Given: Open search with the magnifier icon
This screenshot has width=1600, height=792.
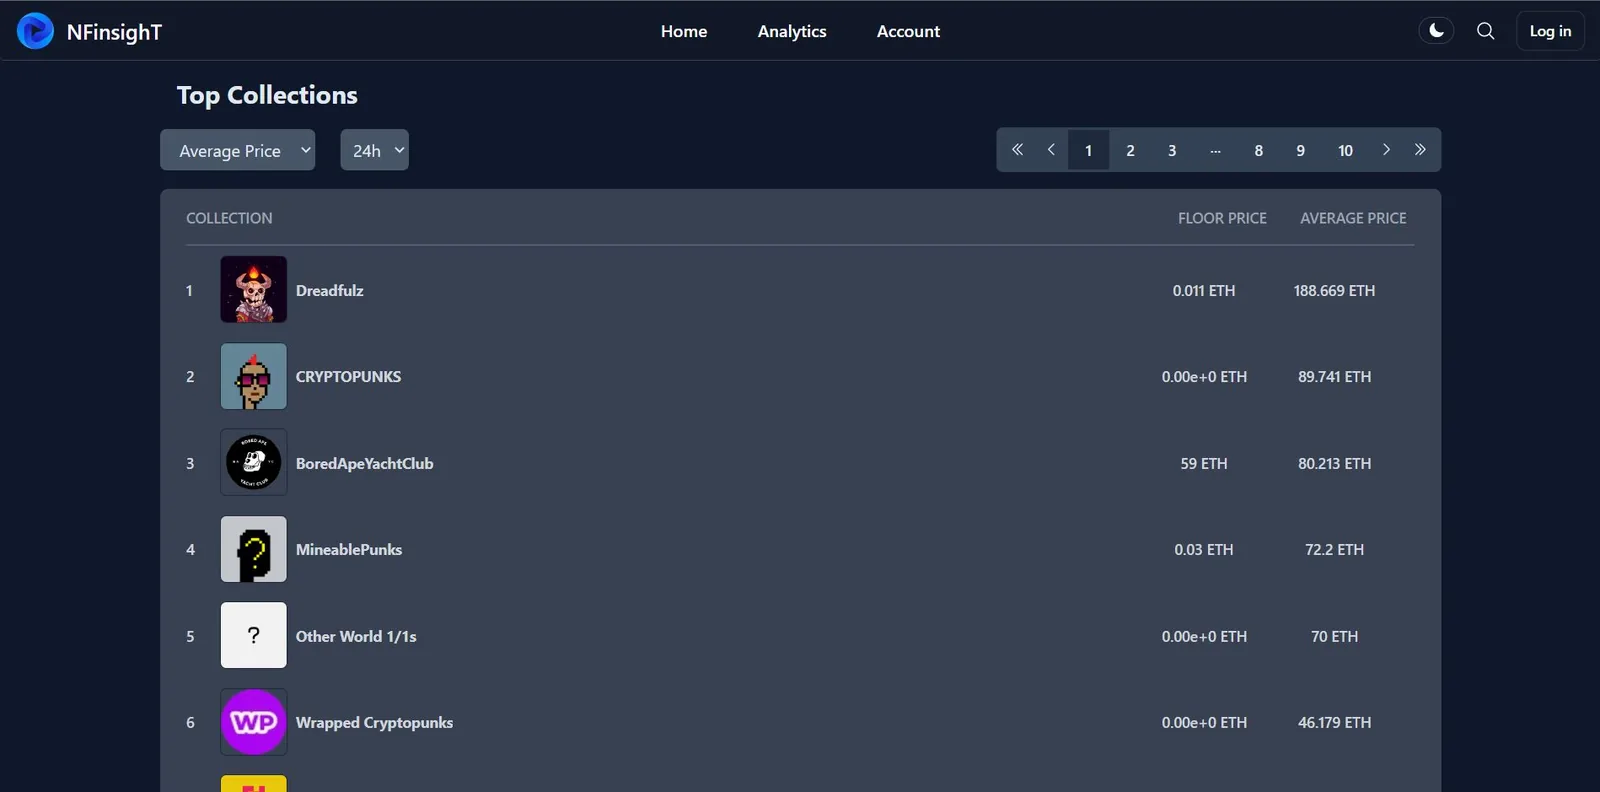Looking at the screenshot, I should 1486,31.
